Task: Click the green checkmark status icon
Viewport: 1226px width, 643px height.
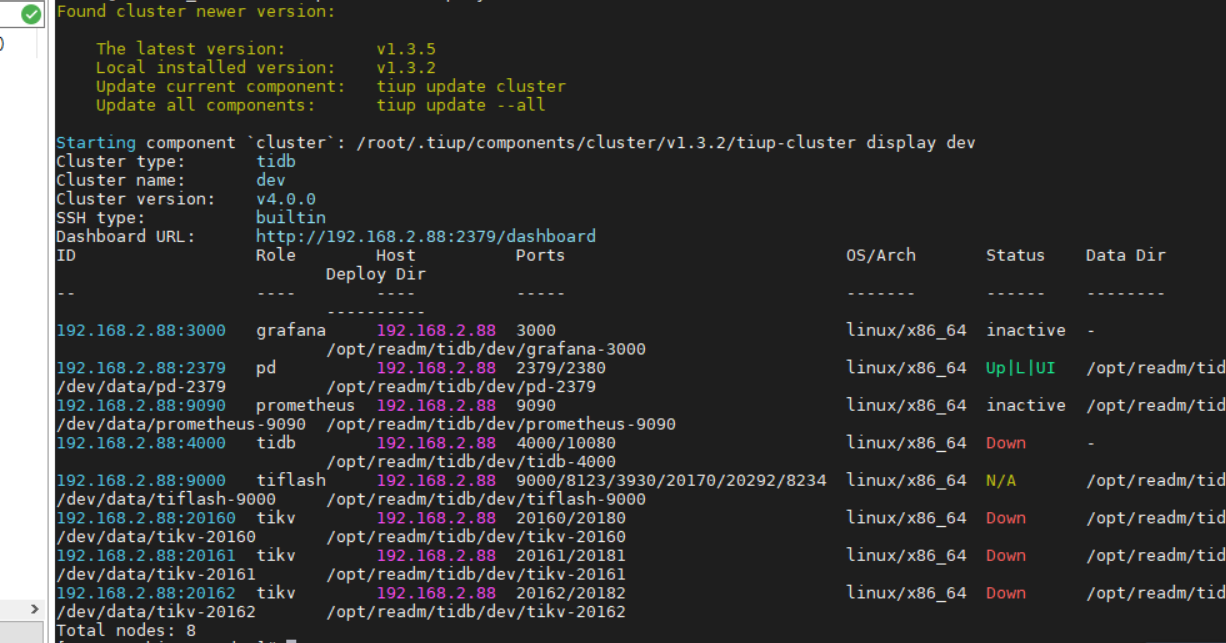Action: tap(31, 14)
